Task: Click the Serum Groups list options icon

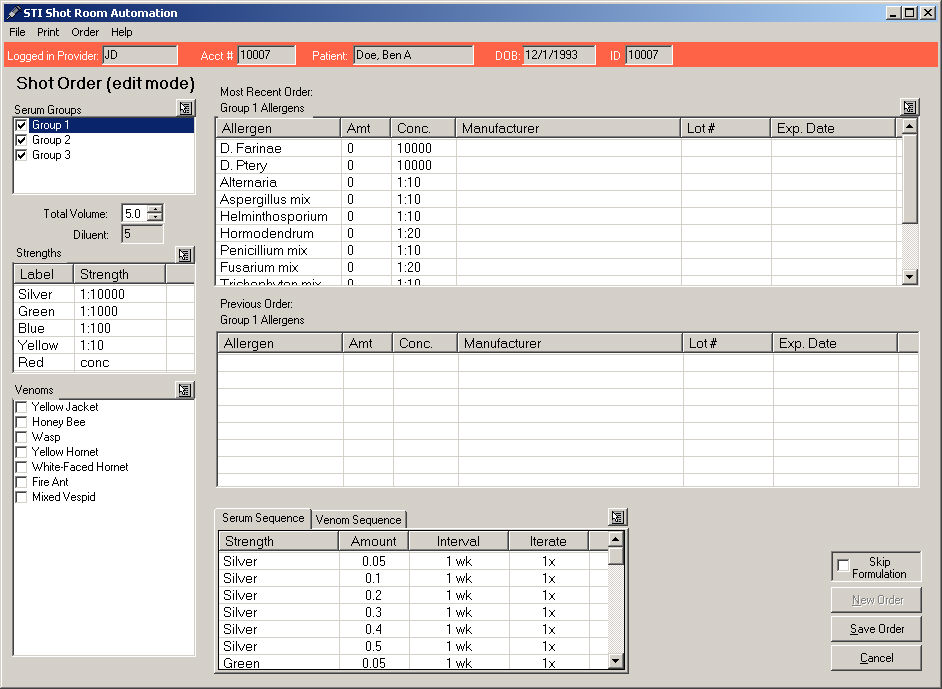Action: [x=186, y=108]
